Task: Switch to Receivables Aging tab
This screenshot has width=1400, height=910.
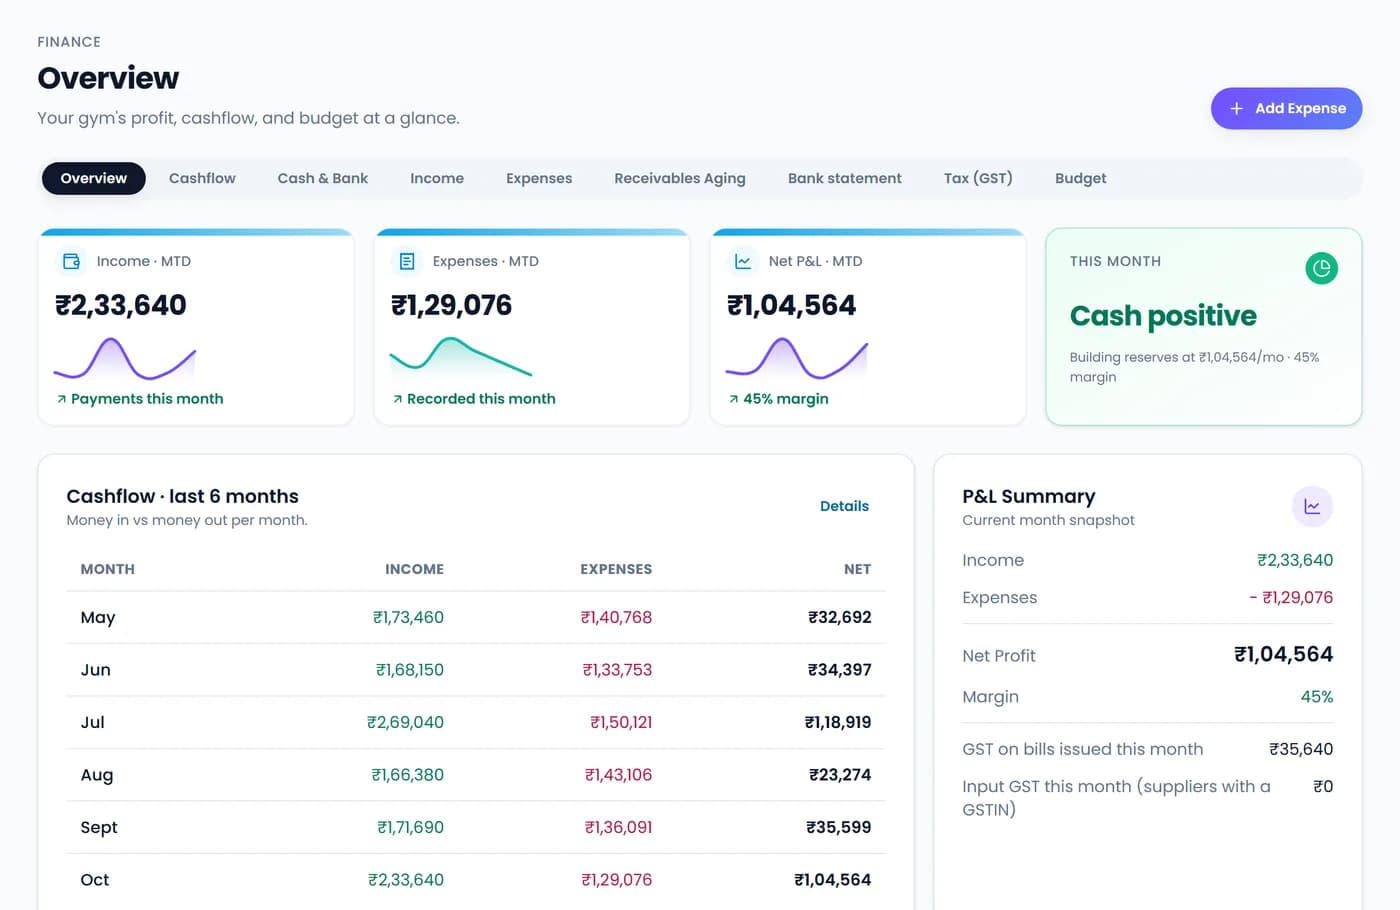Action: [x=680, y=178]
